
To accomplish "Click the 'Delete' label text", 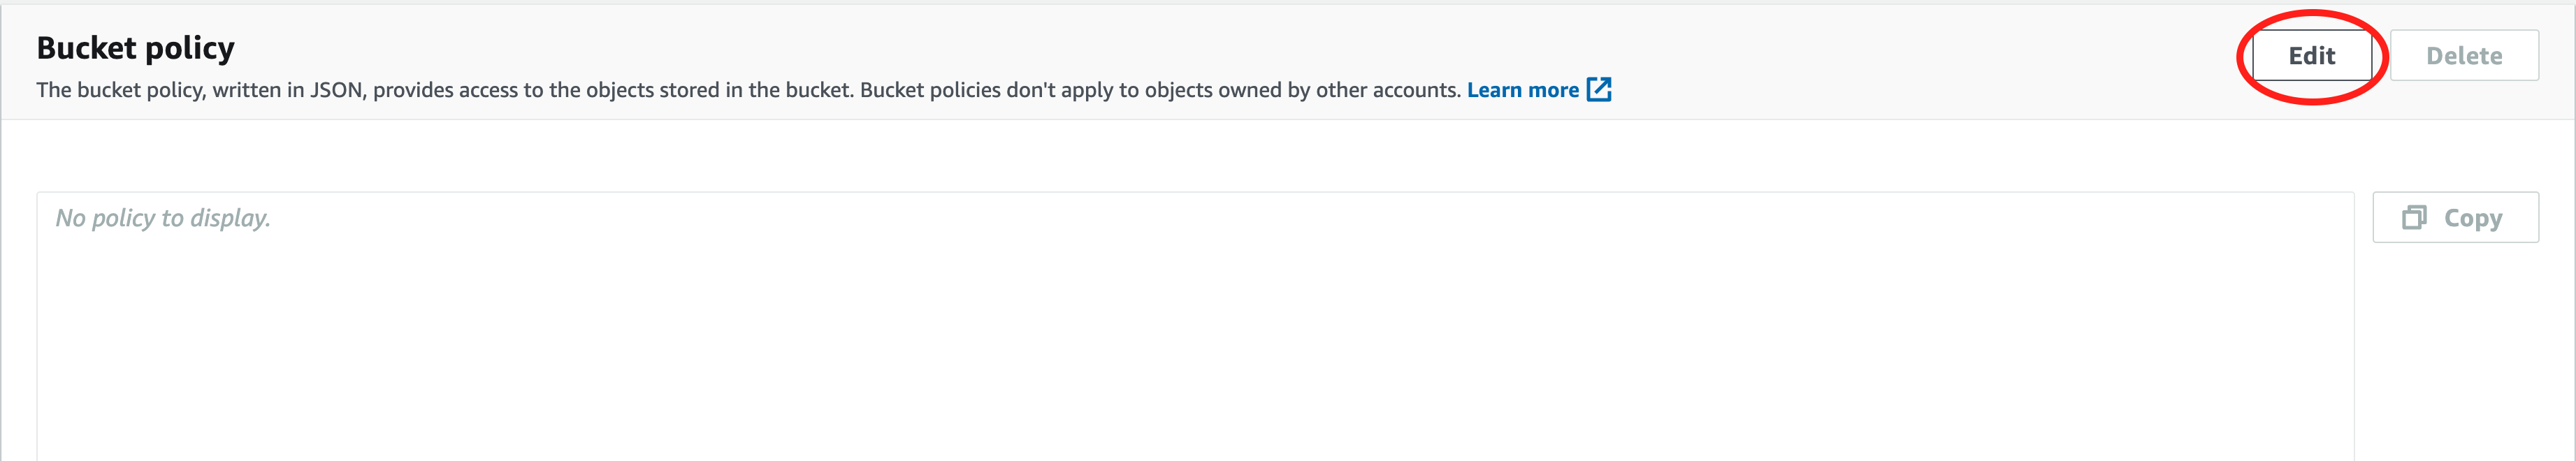I will point(2463,56).
